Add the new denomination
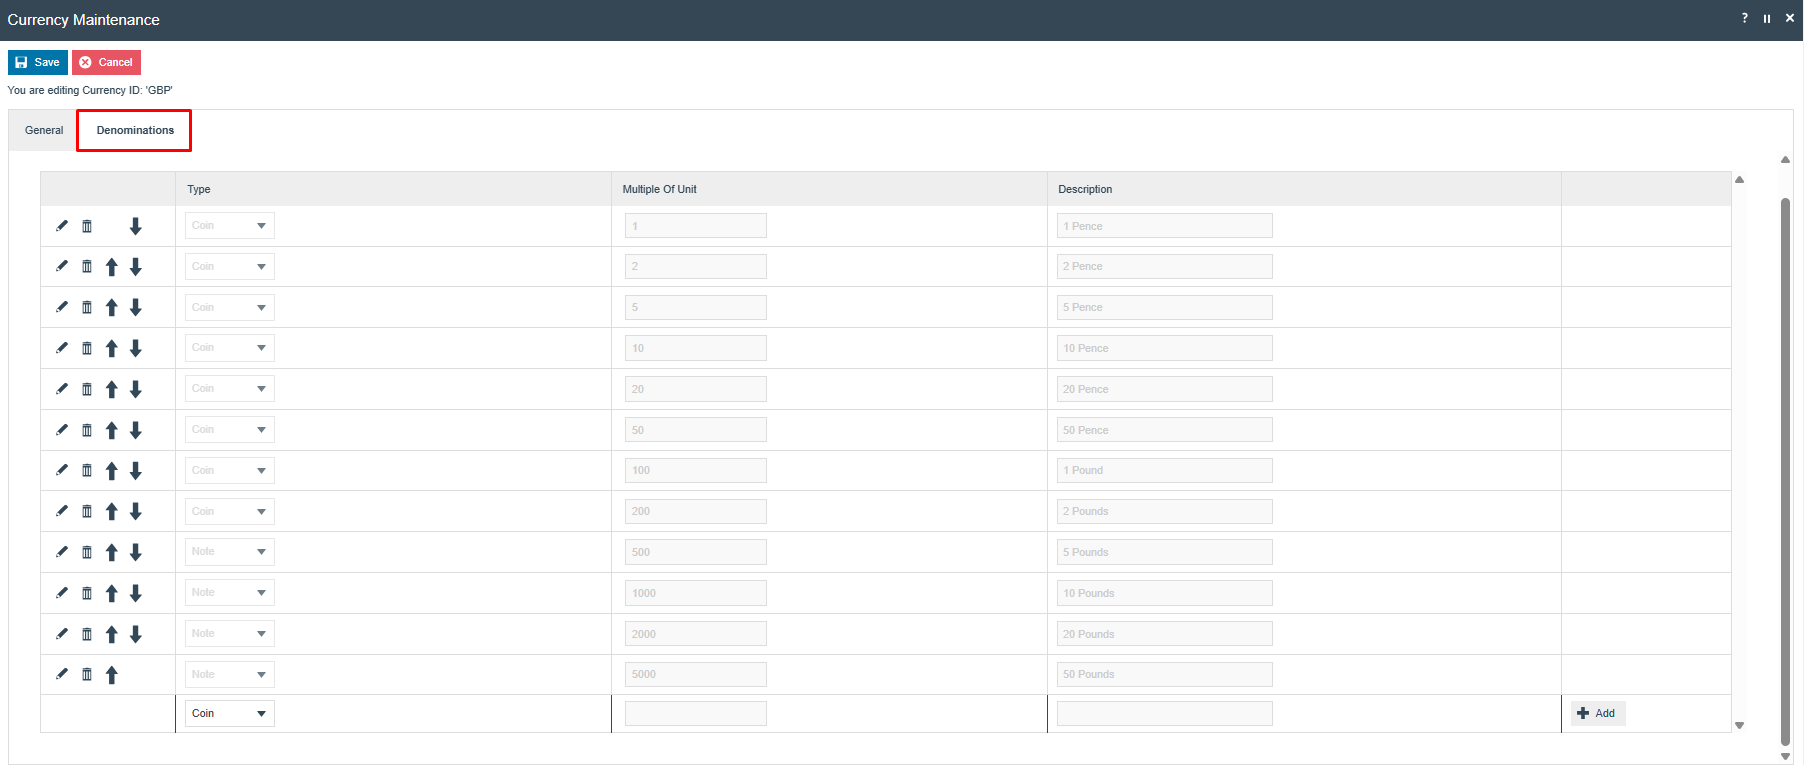 pos(1597,713)
